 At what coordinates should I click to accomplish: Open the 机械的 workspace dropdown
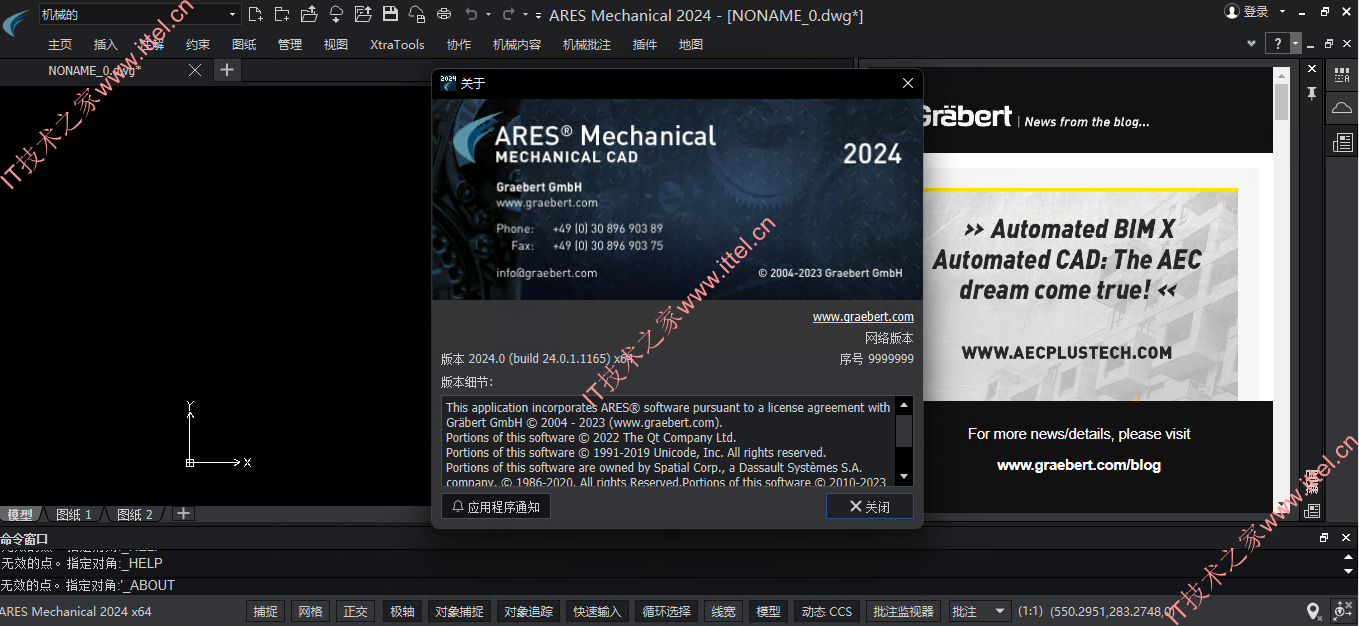(139, 14)
